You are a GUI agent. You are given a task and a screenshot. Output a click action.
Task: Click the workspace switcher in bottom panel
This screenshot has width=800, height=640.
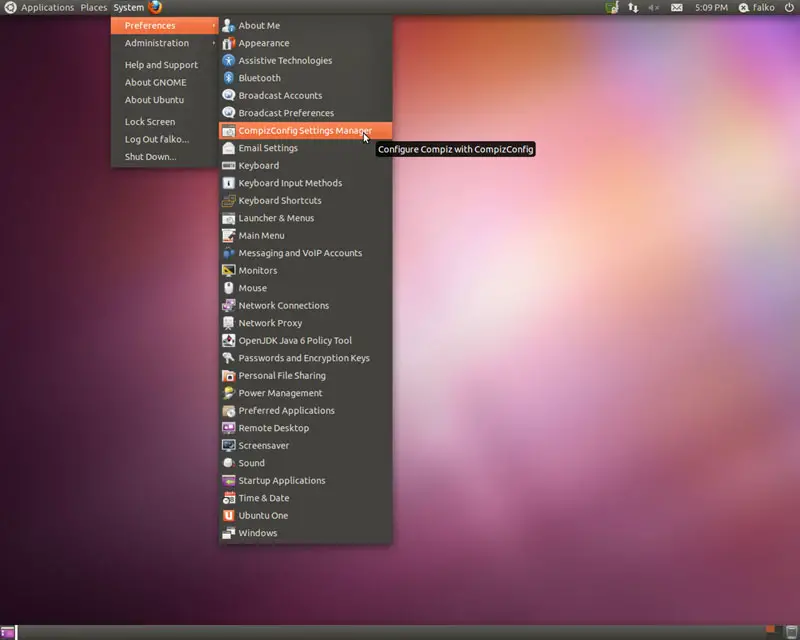(x=773, y=632)
